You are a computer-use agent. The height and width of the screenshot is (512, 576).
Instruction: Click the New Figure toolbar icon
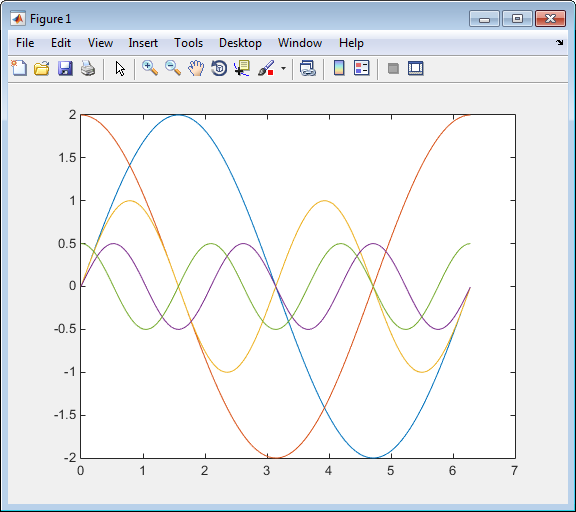[x=19, y=68]
